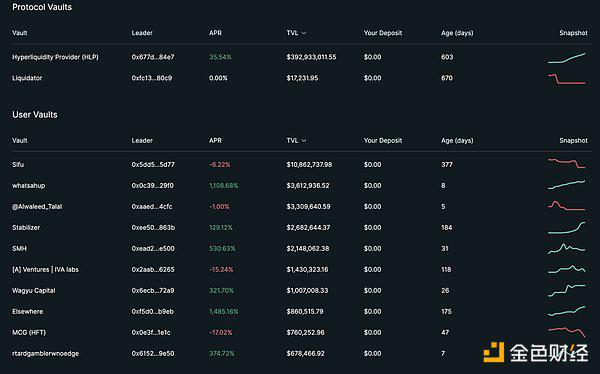View Elsewhere vault snapshot sparkline
600x374 pixels.
coord(566,311)
